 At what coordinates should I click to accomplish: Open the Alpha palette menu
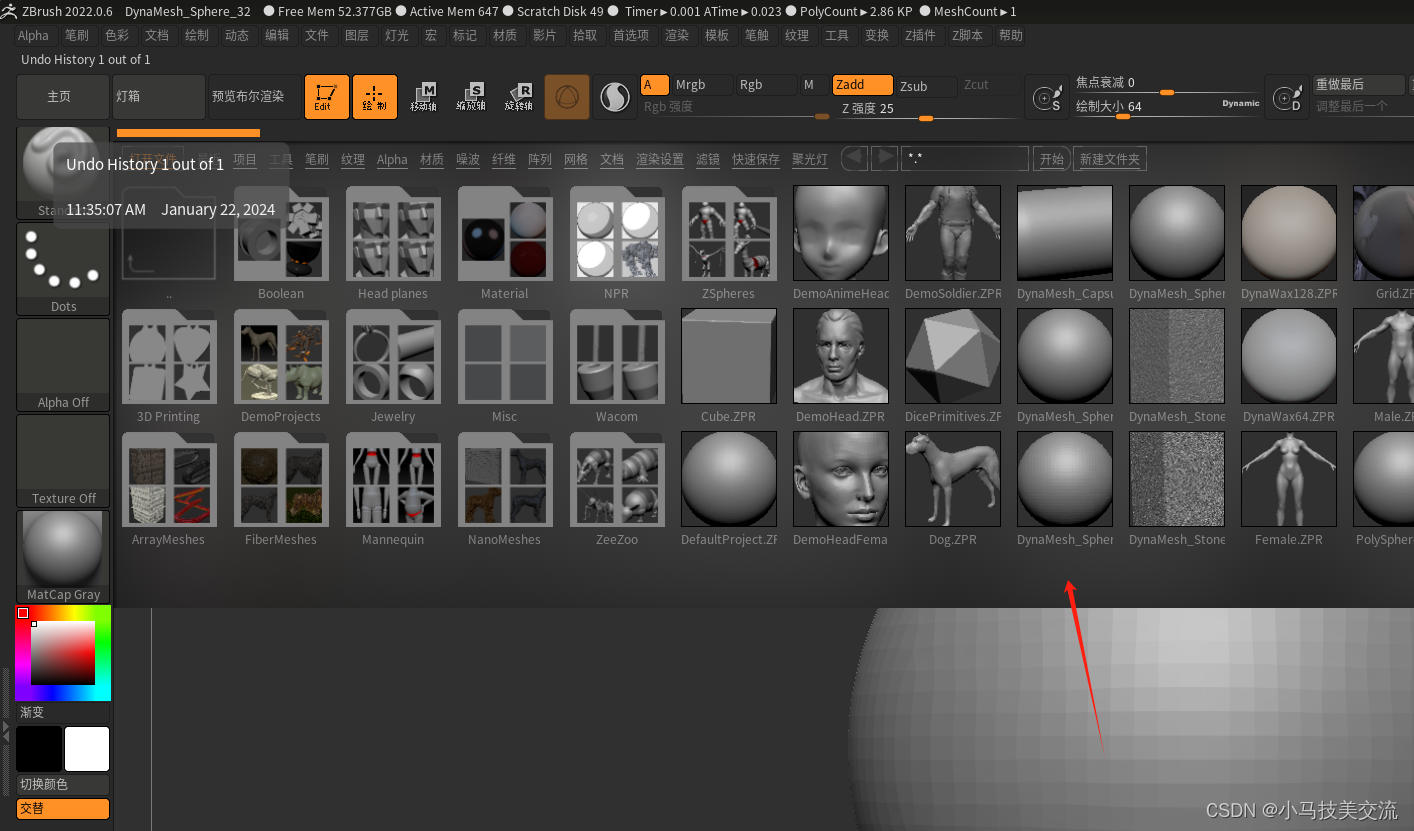pos(33,35)
